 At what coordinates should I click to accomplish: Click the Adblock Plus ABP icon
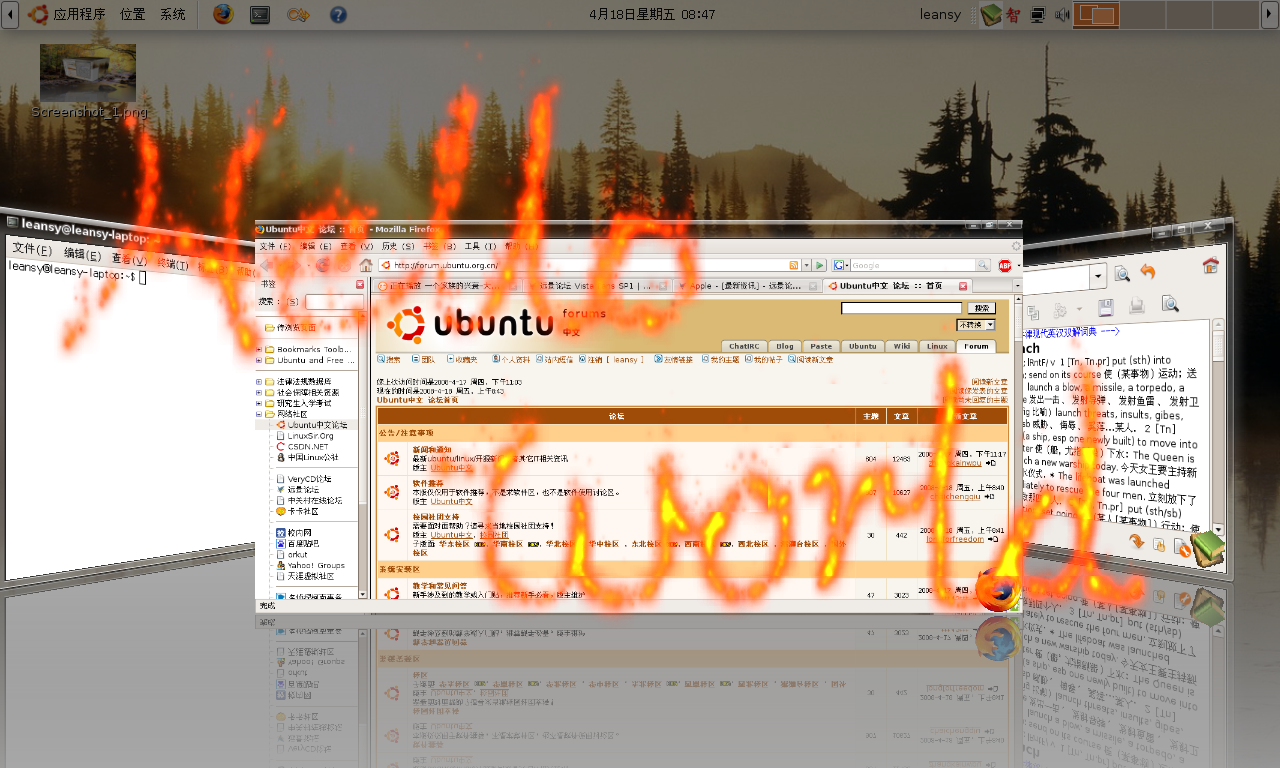1005,265
